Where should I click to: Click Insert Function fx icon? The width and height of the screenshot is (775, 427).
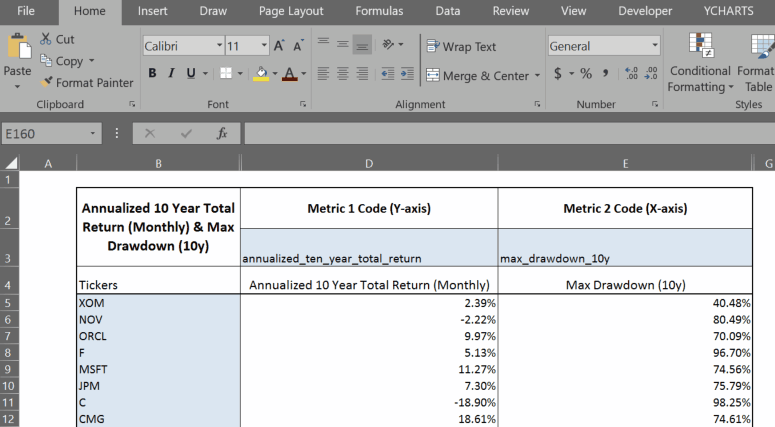coord(222,133)
